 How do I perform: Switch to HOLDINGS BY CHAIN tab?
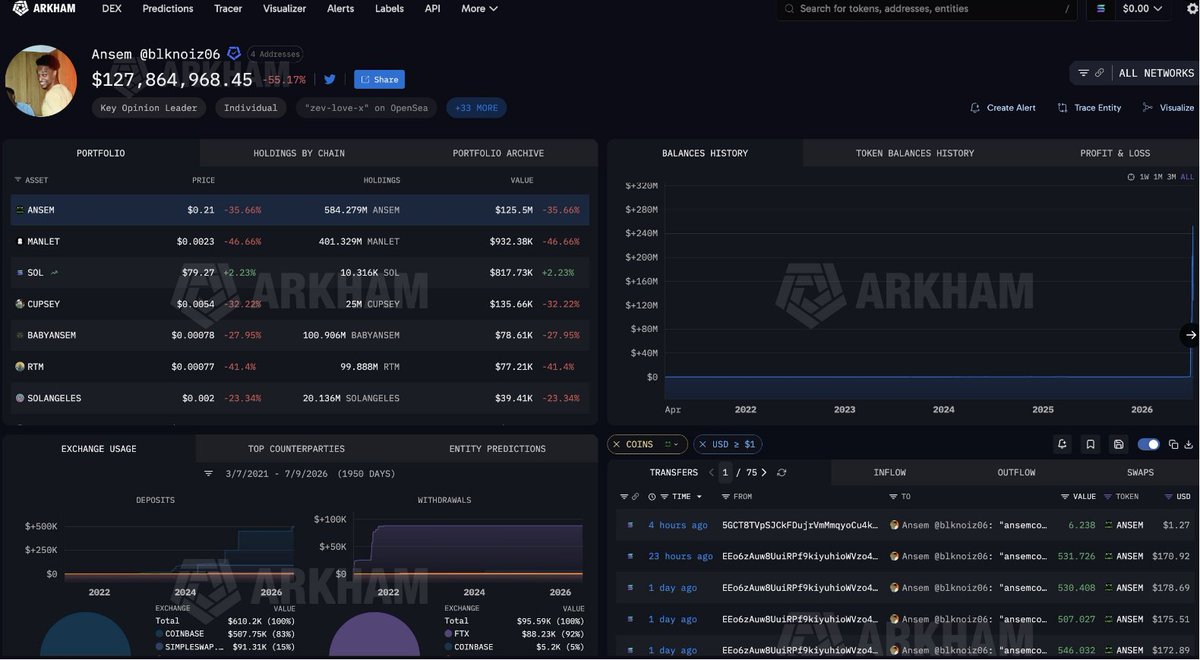click(298, 153)
